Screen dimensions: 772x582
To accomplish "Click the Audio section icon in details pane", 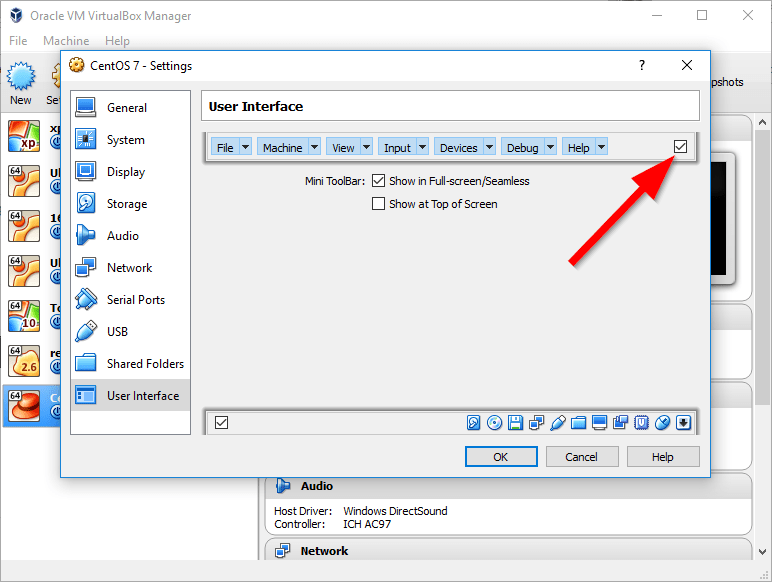I will tap(283, 485).
